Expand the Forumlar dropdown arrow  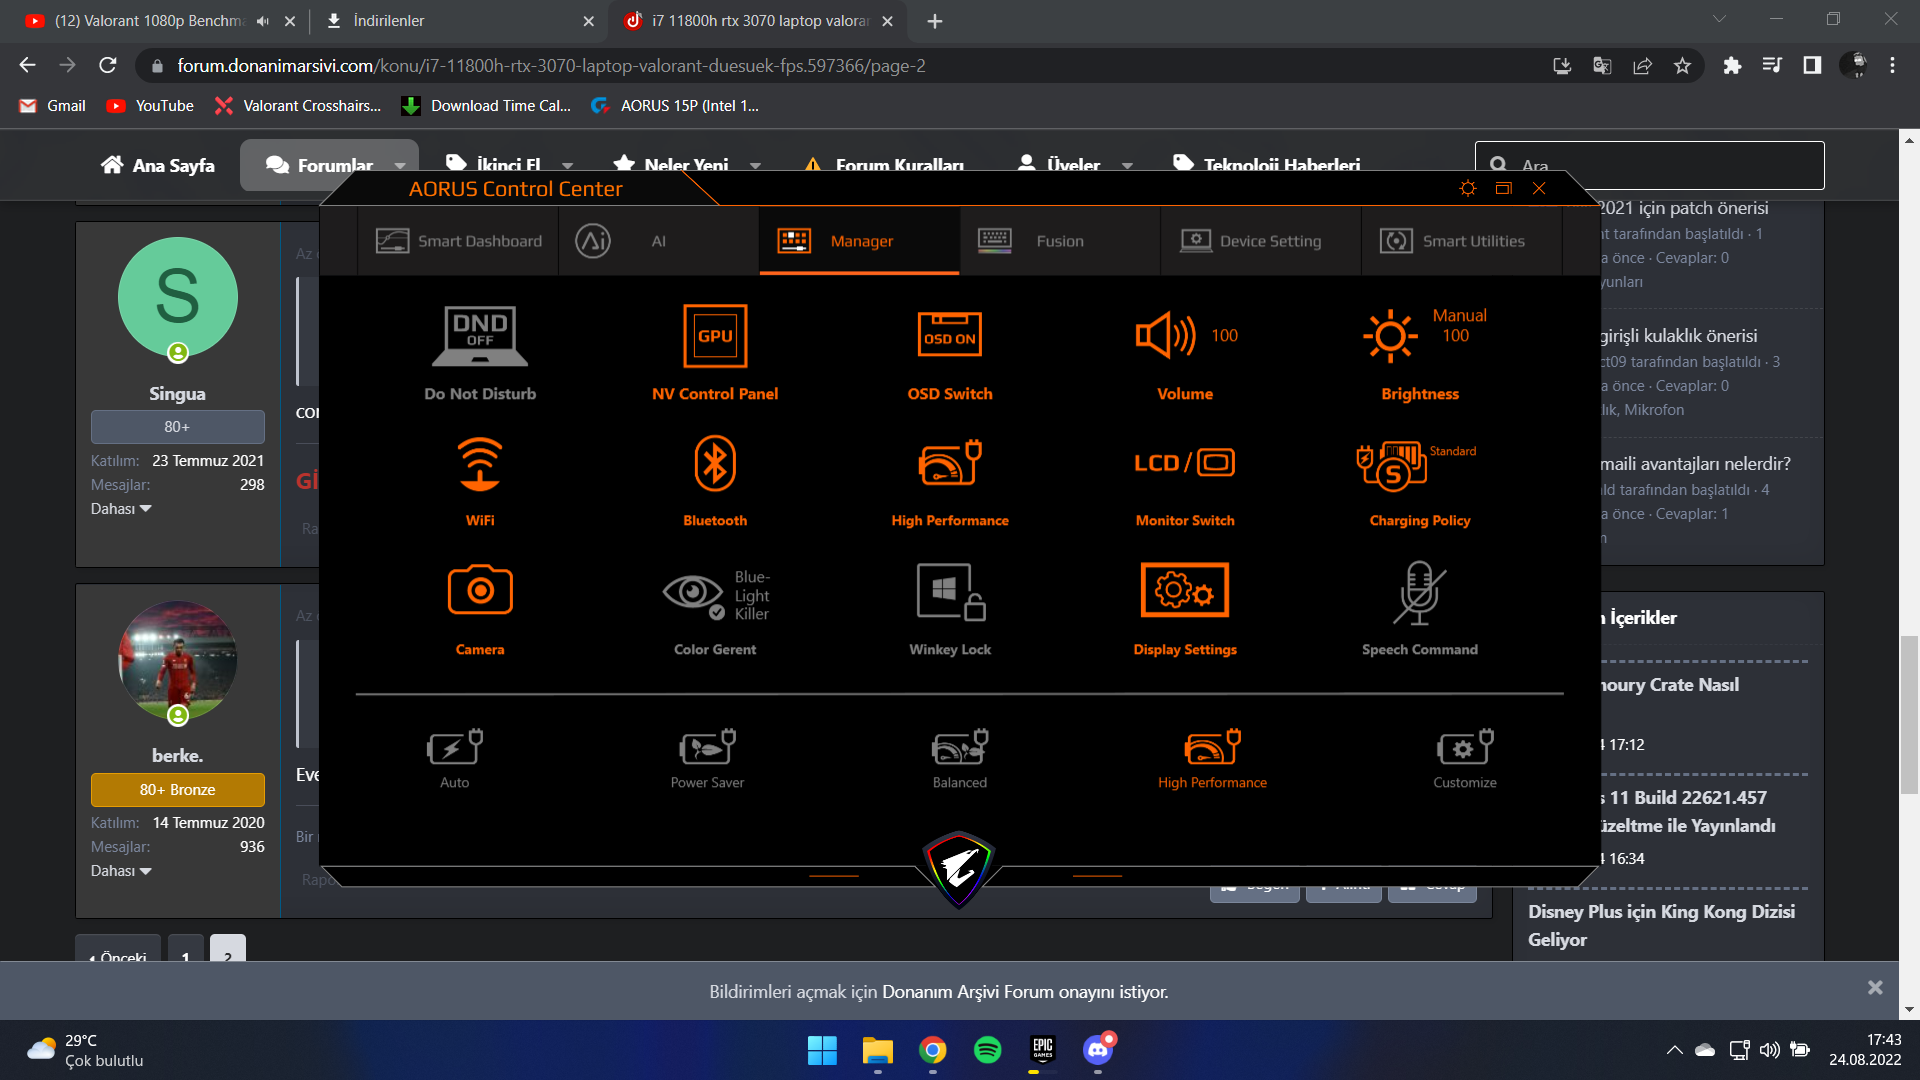click(x=400, y=166)
